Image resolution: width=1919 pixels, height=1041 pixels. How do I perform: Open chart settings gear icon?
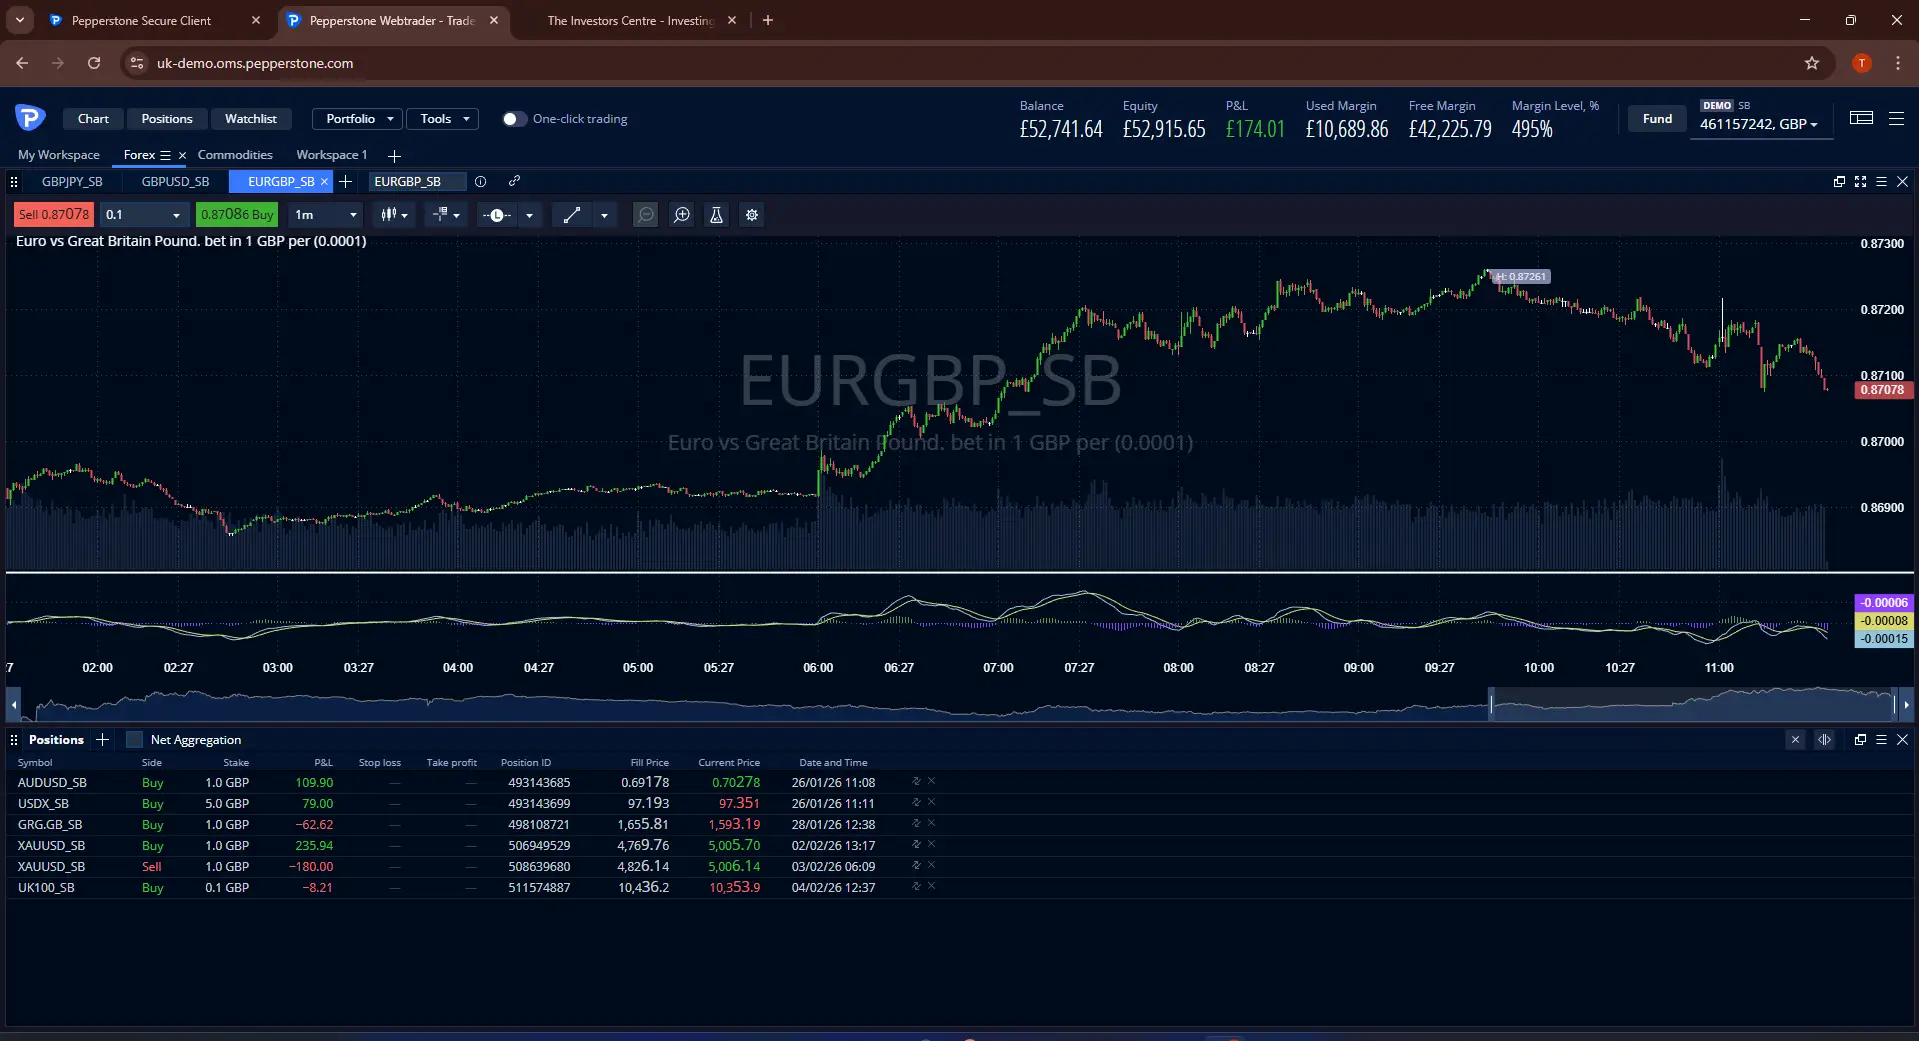click(x=752, y=215)
